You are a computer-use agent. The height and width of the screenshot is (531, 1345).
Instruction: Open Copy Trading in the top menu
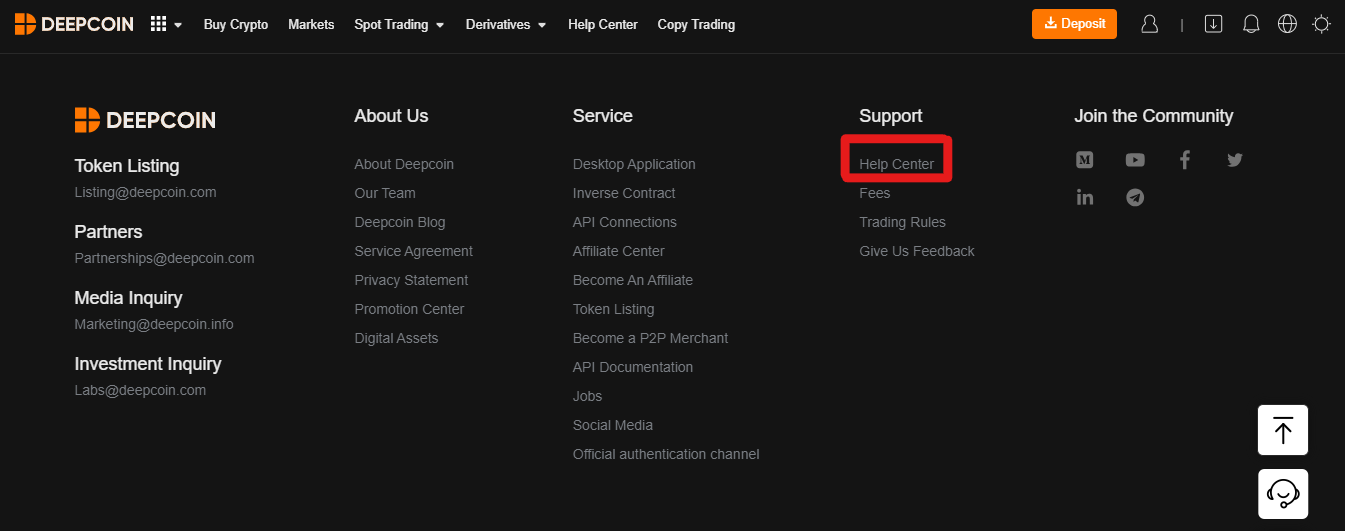click(696, 24)
